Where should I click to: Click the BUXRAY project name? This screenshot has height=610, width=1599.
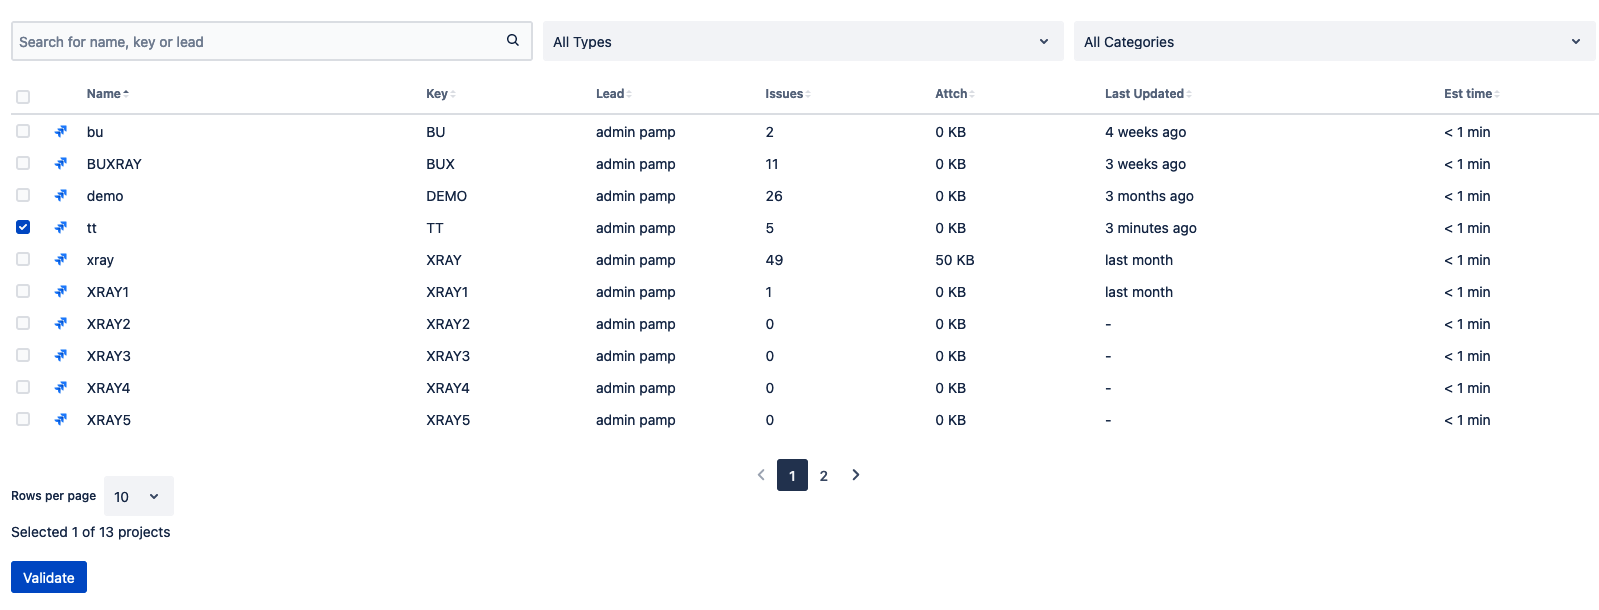[x=114, y=164]
